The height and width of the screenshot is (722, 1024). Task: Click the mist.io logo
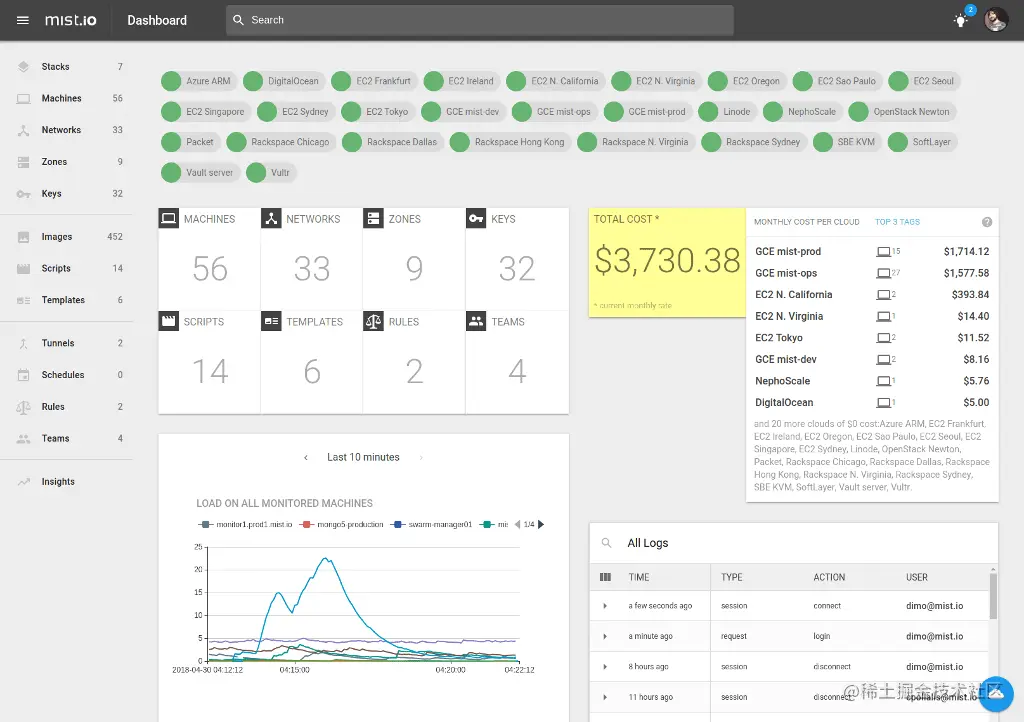[x=71, y=20]
